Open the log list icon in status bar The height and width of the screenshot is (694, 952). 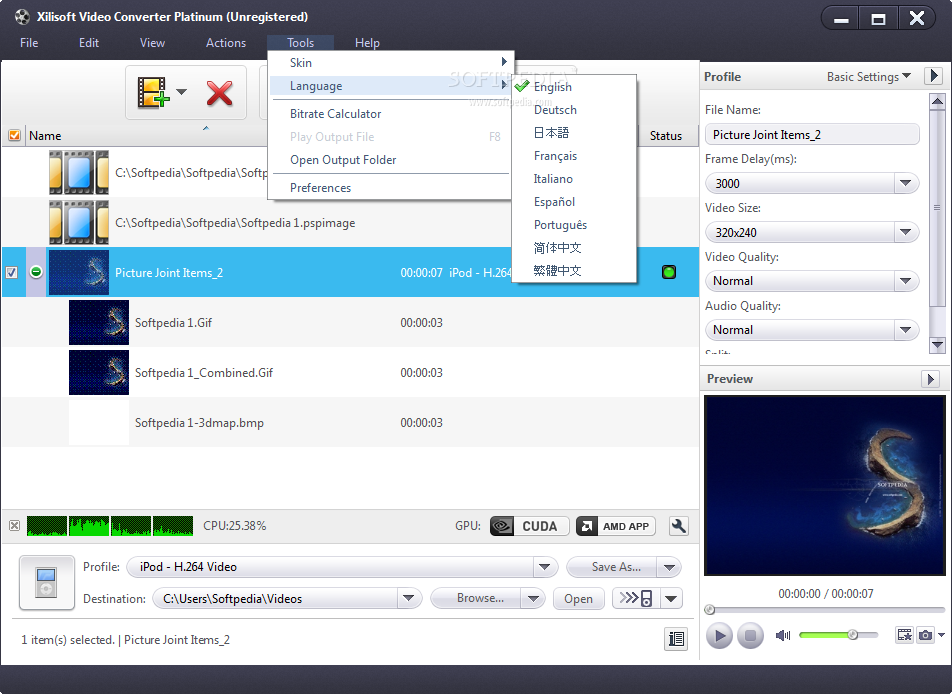point(676,639)
